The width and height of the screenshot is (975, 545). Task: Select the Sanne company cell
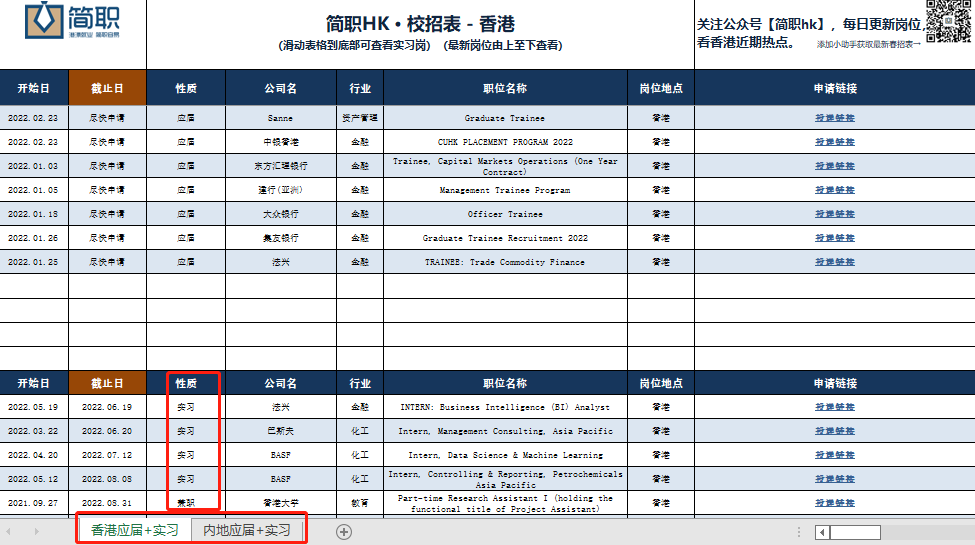pos(280,118)
